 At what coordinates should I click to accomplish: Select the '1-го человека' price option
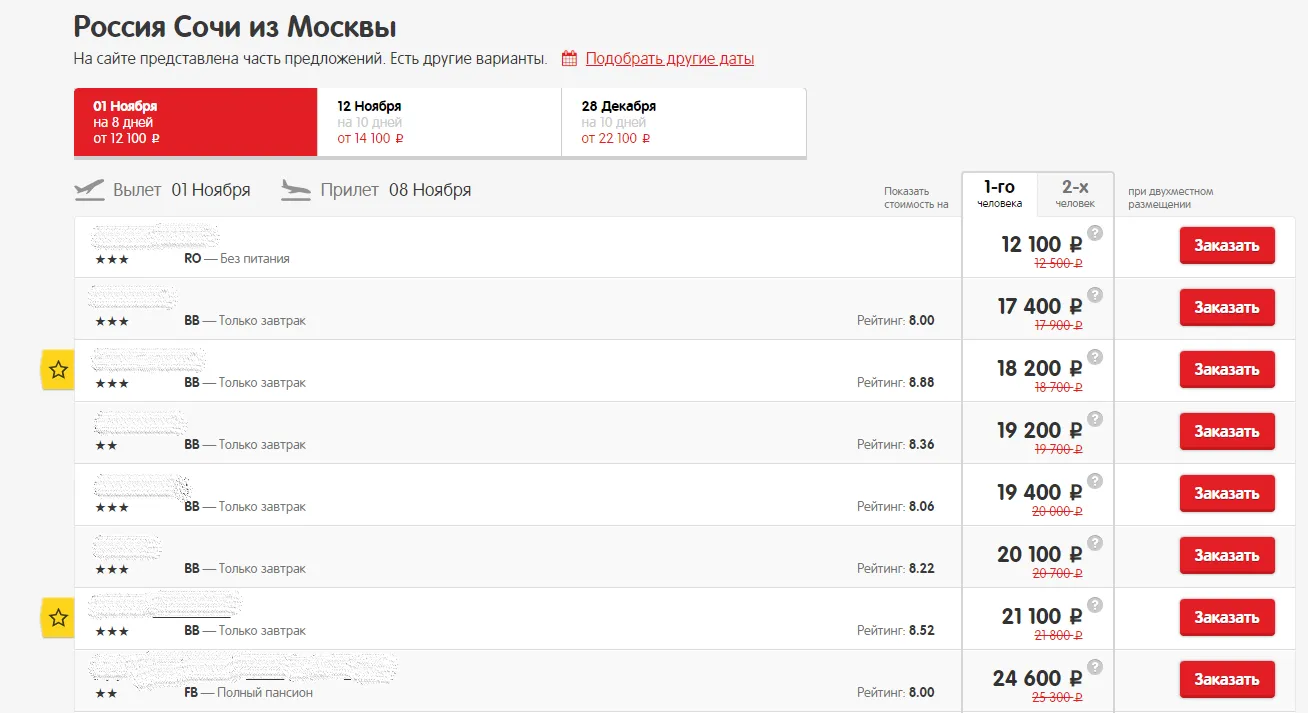pos(999,193)
